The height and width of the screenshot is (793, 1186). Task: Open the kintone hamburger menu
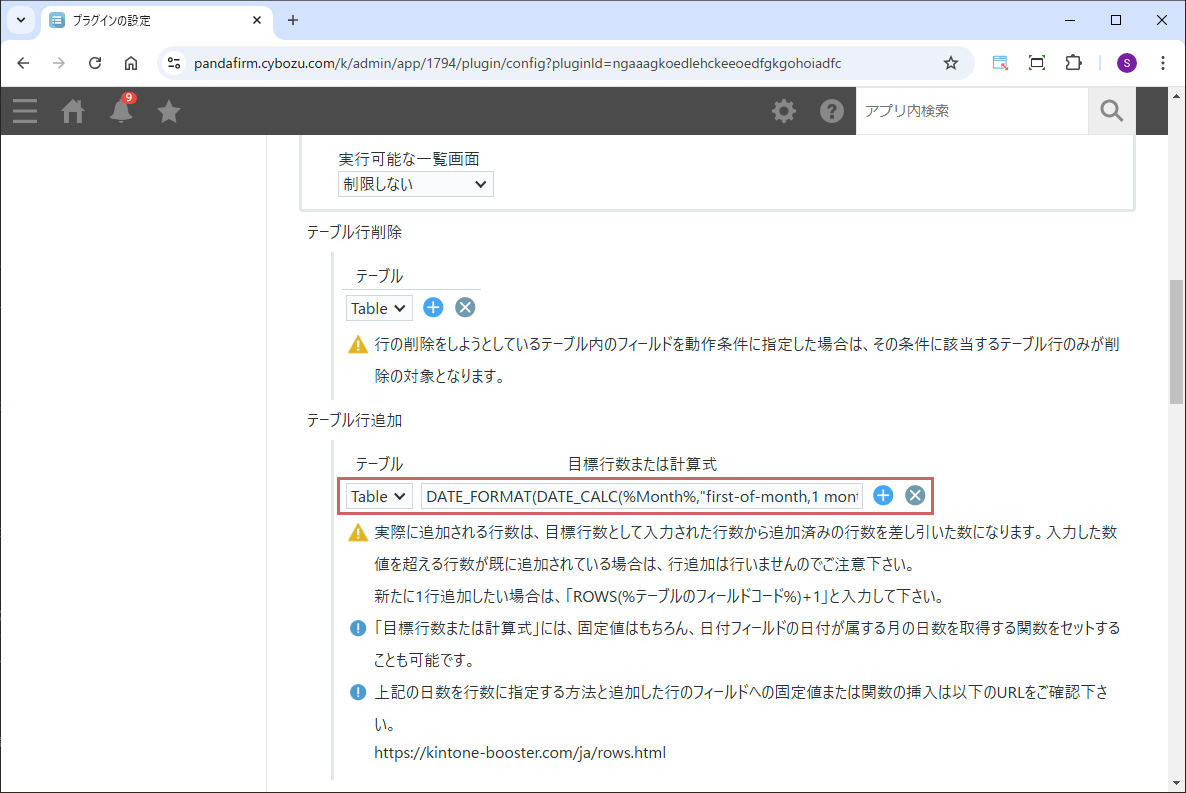tap(25, 111)
